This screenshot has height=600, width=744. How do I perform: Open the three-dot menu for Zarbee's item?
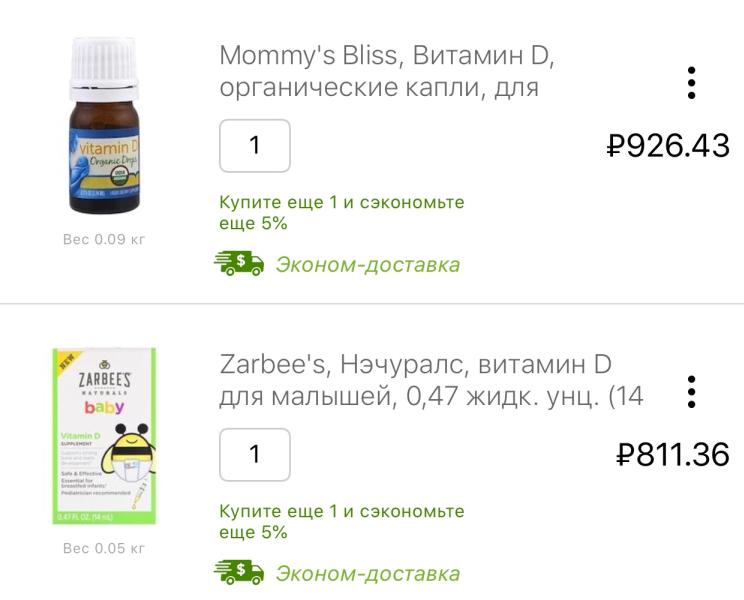[691, 392]
